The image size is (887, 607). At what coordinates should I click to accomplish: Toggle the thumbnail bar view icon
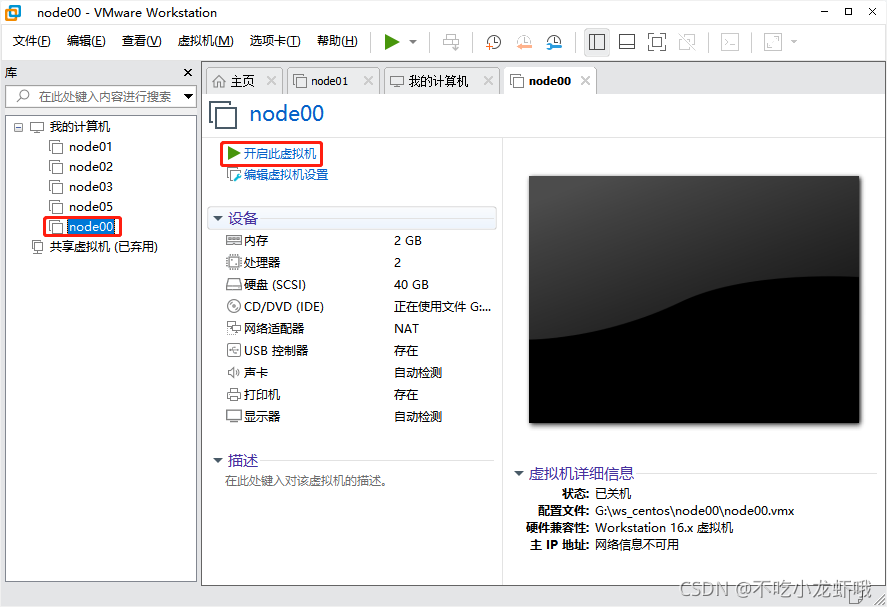627,42
